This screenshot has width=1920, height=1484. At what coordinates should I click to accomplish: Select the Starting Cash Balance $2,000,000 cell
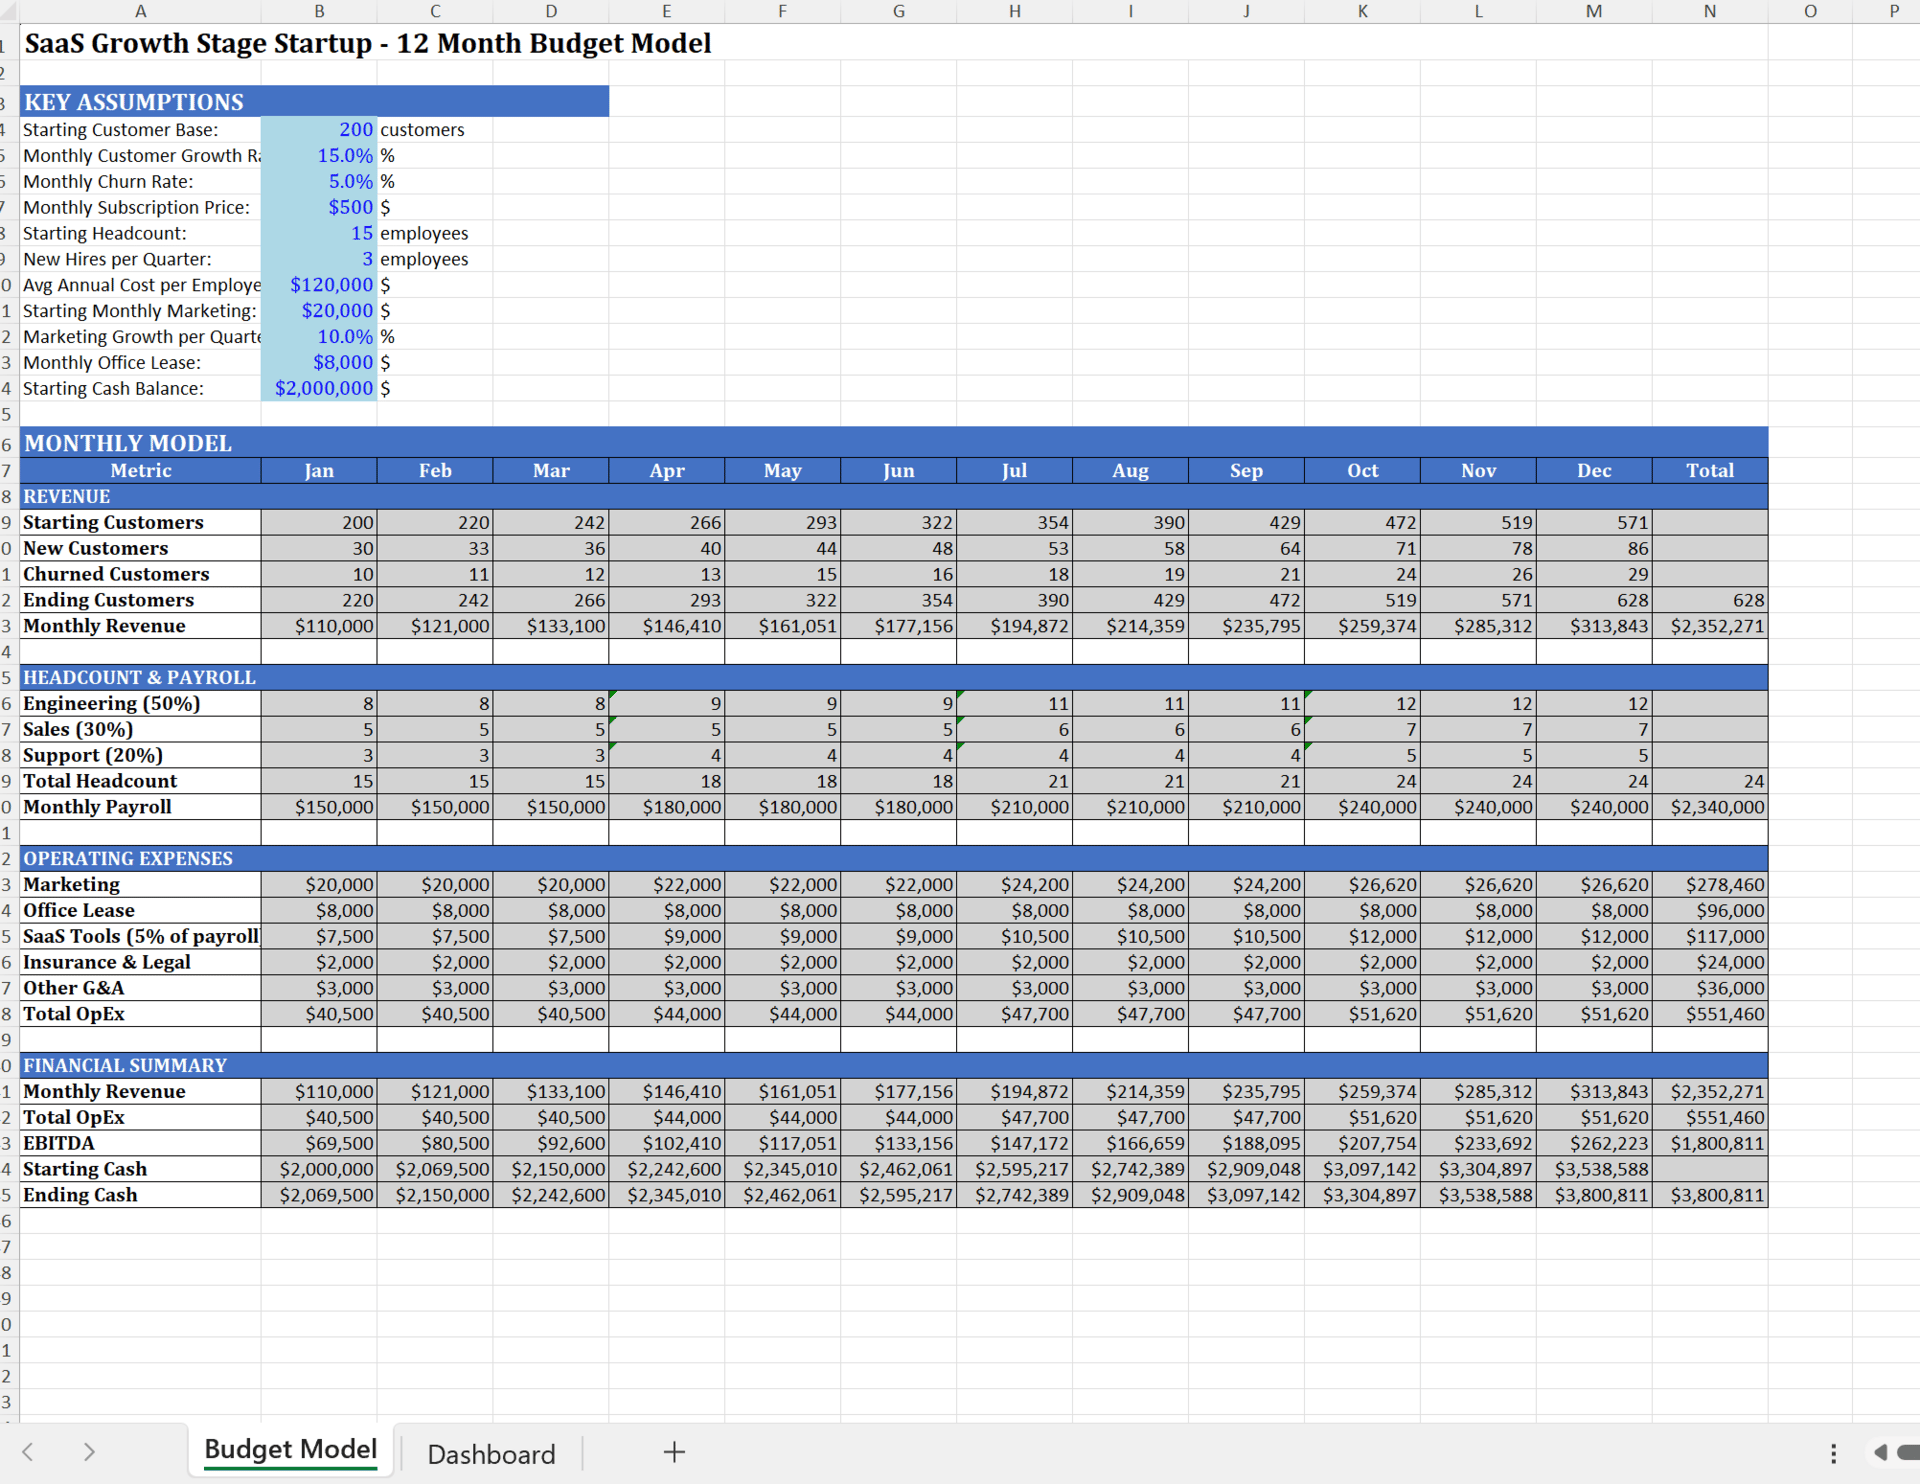(x=319, y=389)
